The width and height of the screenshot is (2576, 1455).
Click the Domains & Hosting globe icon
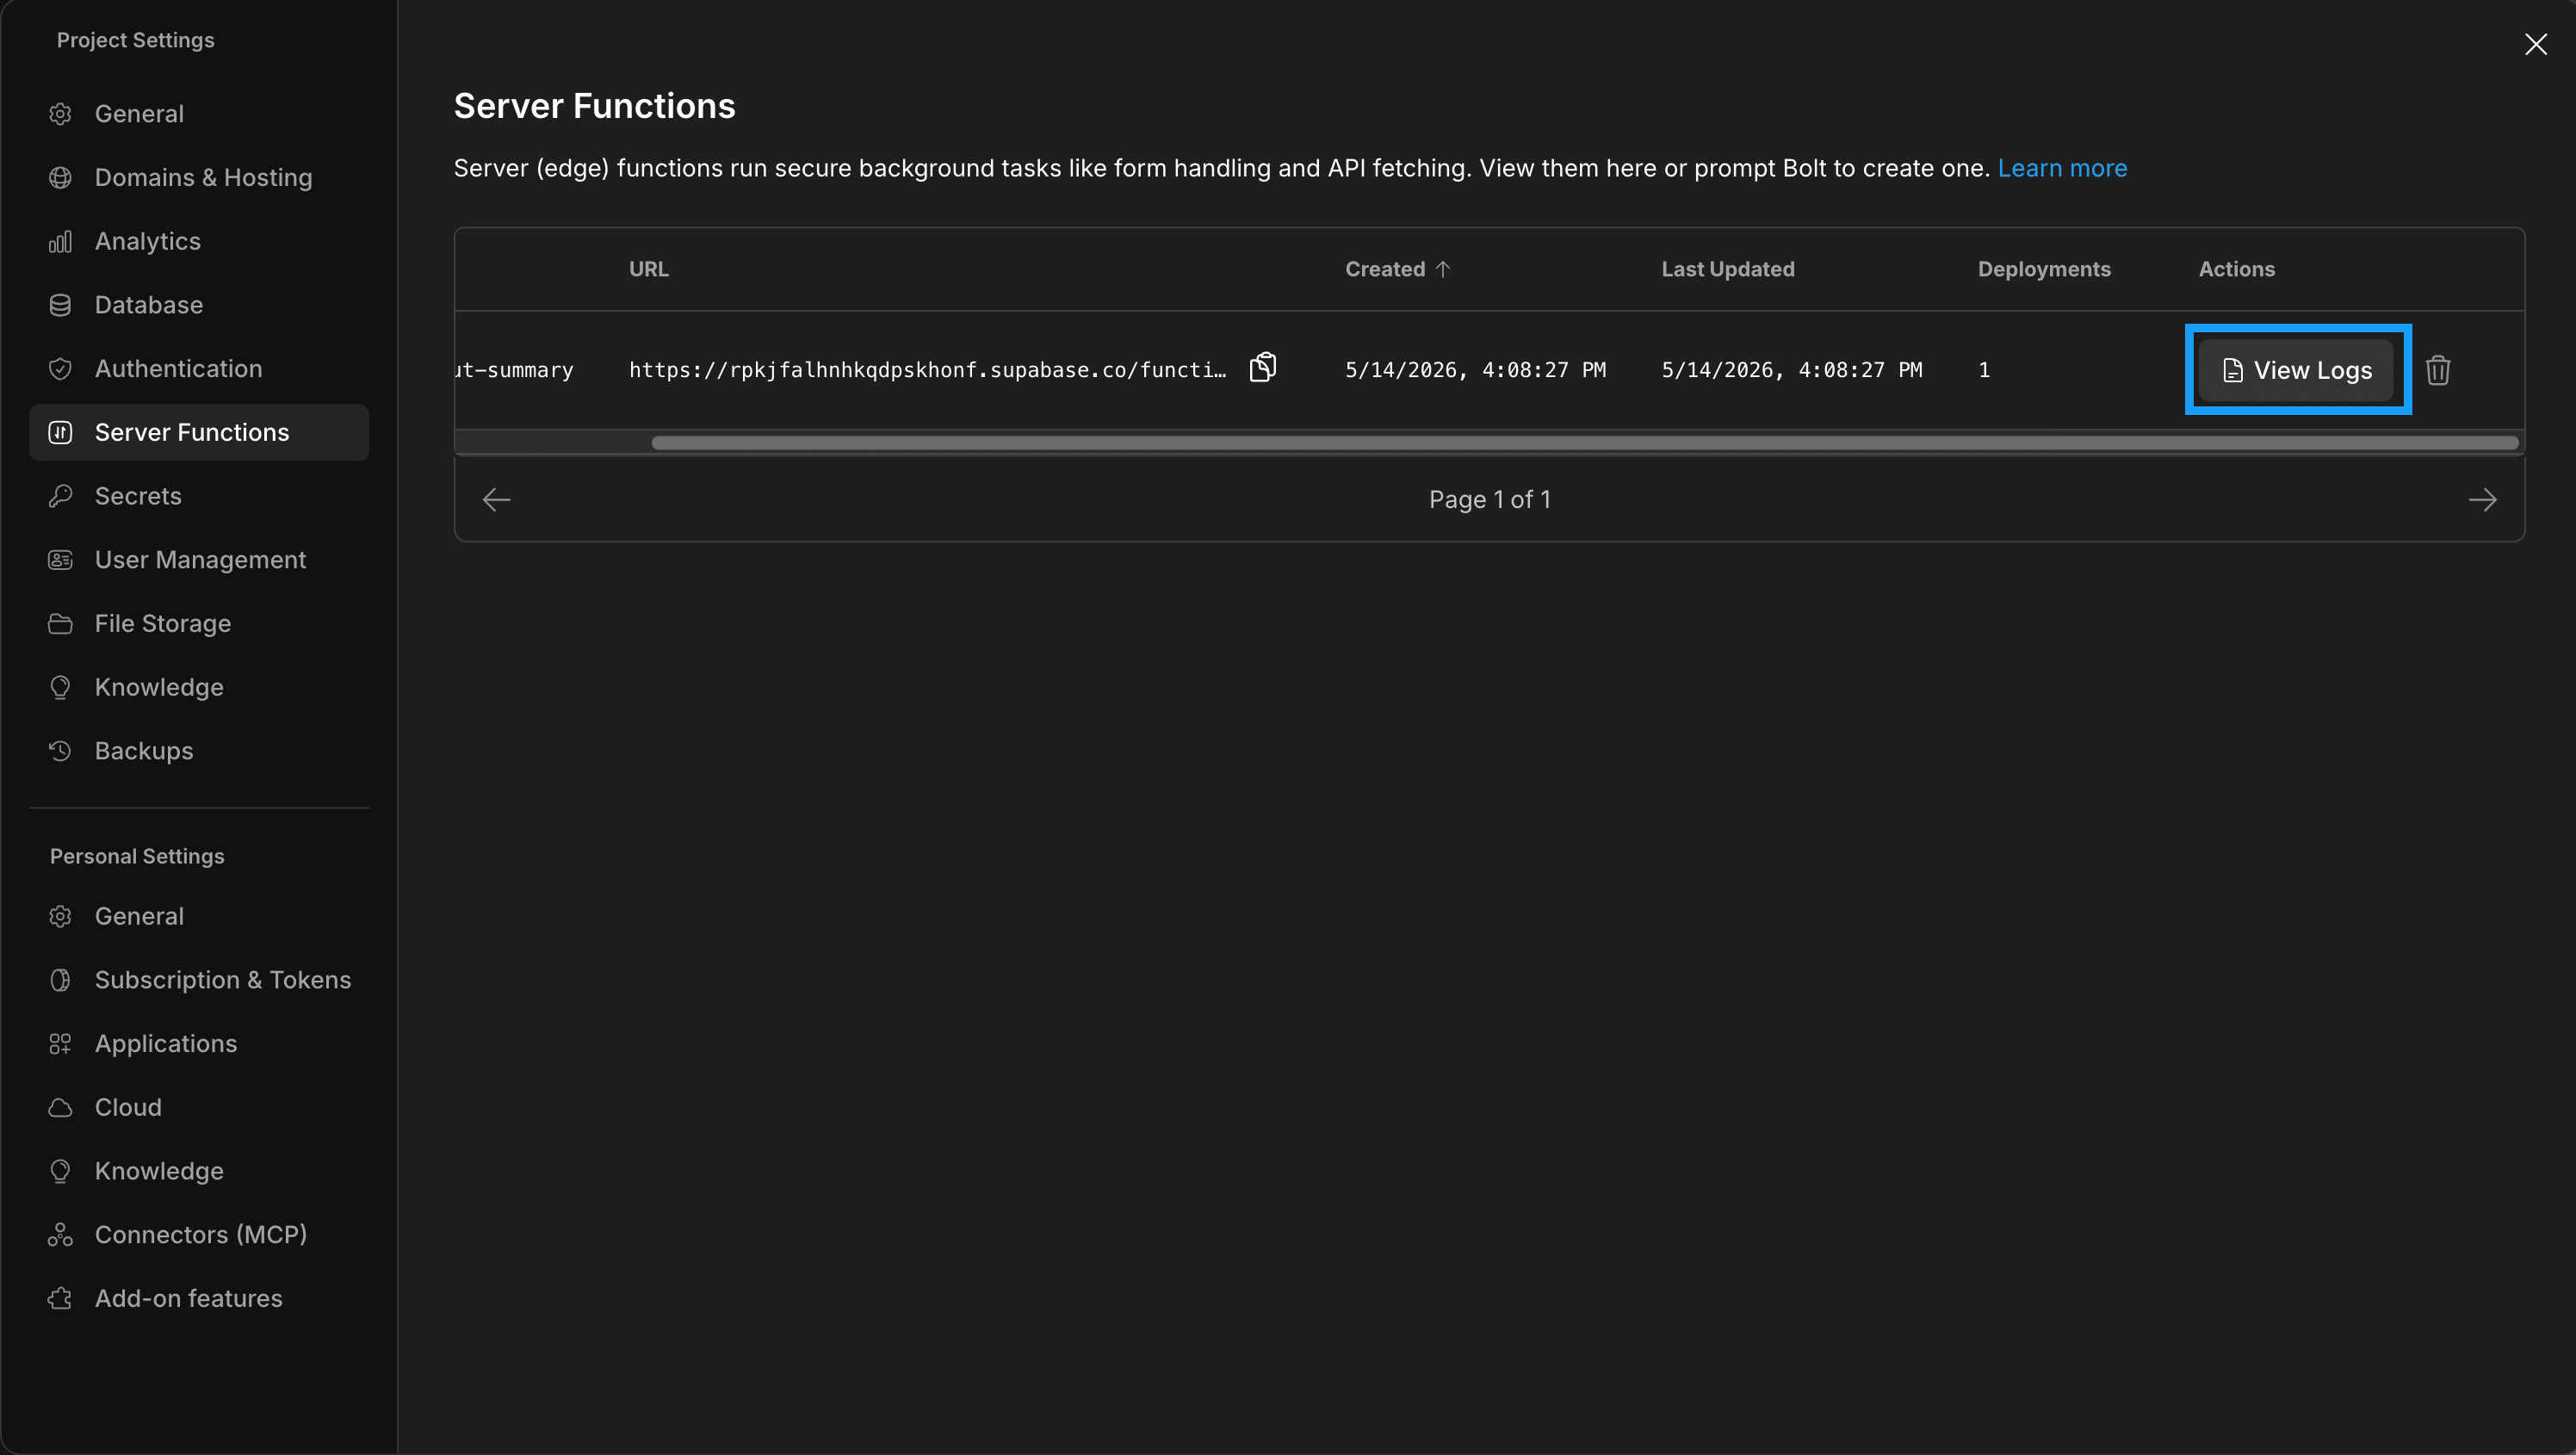tap(60, 178)
